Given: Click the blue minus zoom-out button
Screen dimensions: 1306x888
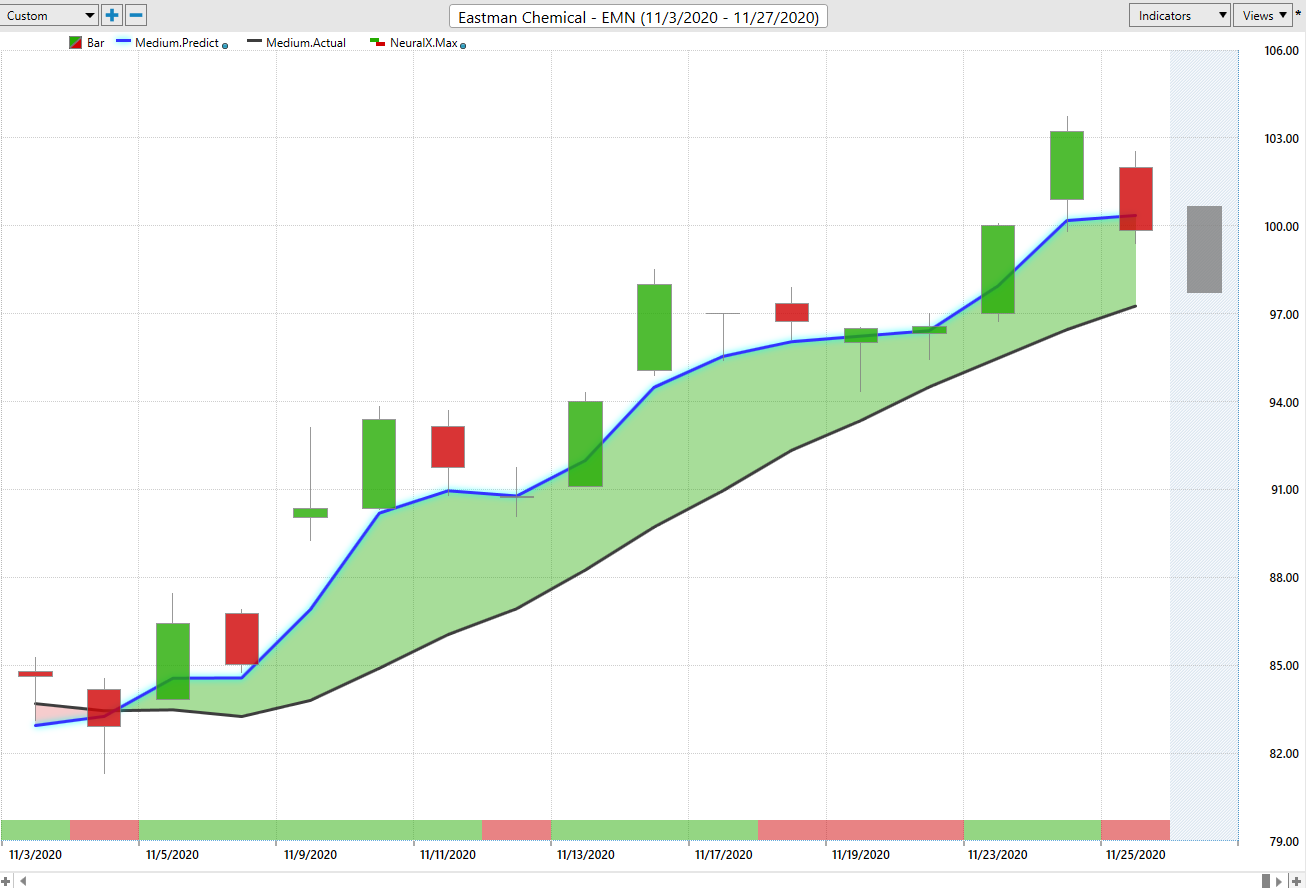Looking at the screenshot, I should (x=136, y=15).
